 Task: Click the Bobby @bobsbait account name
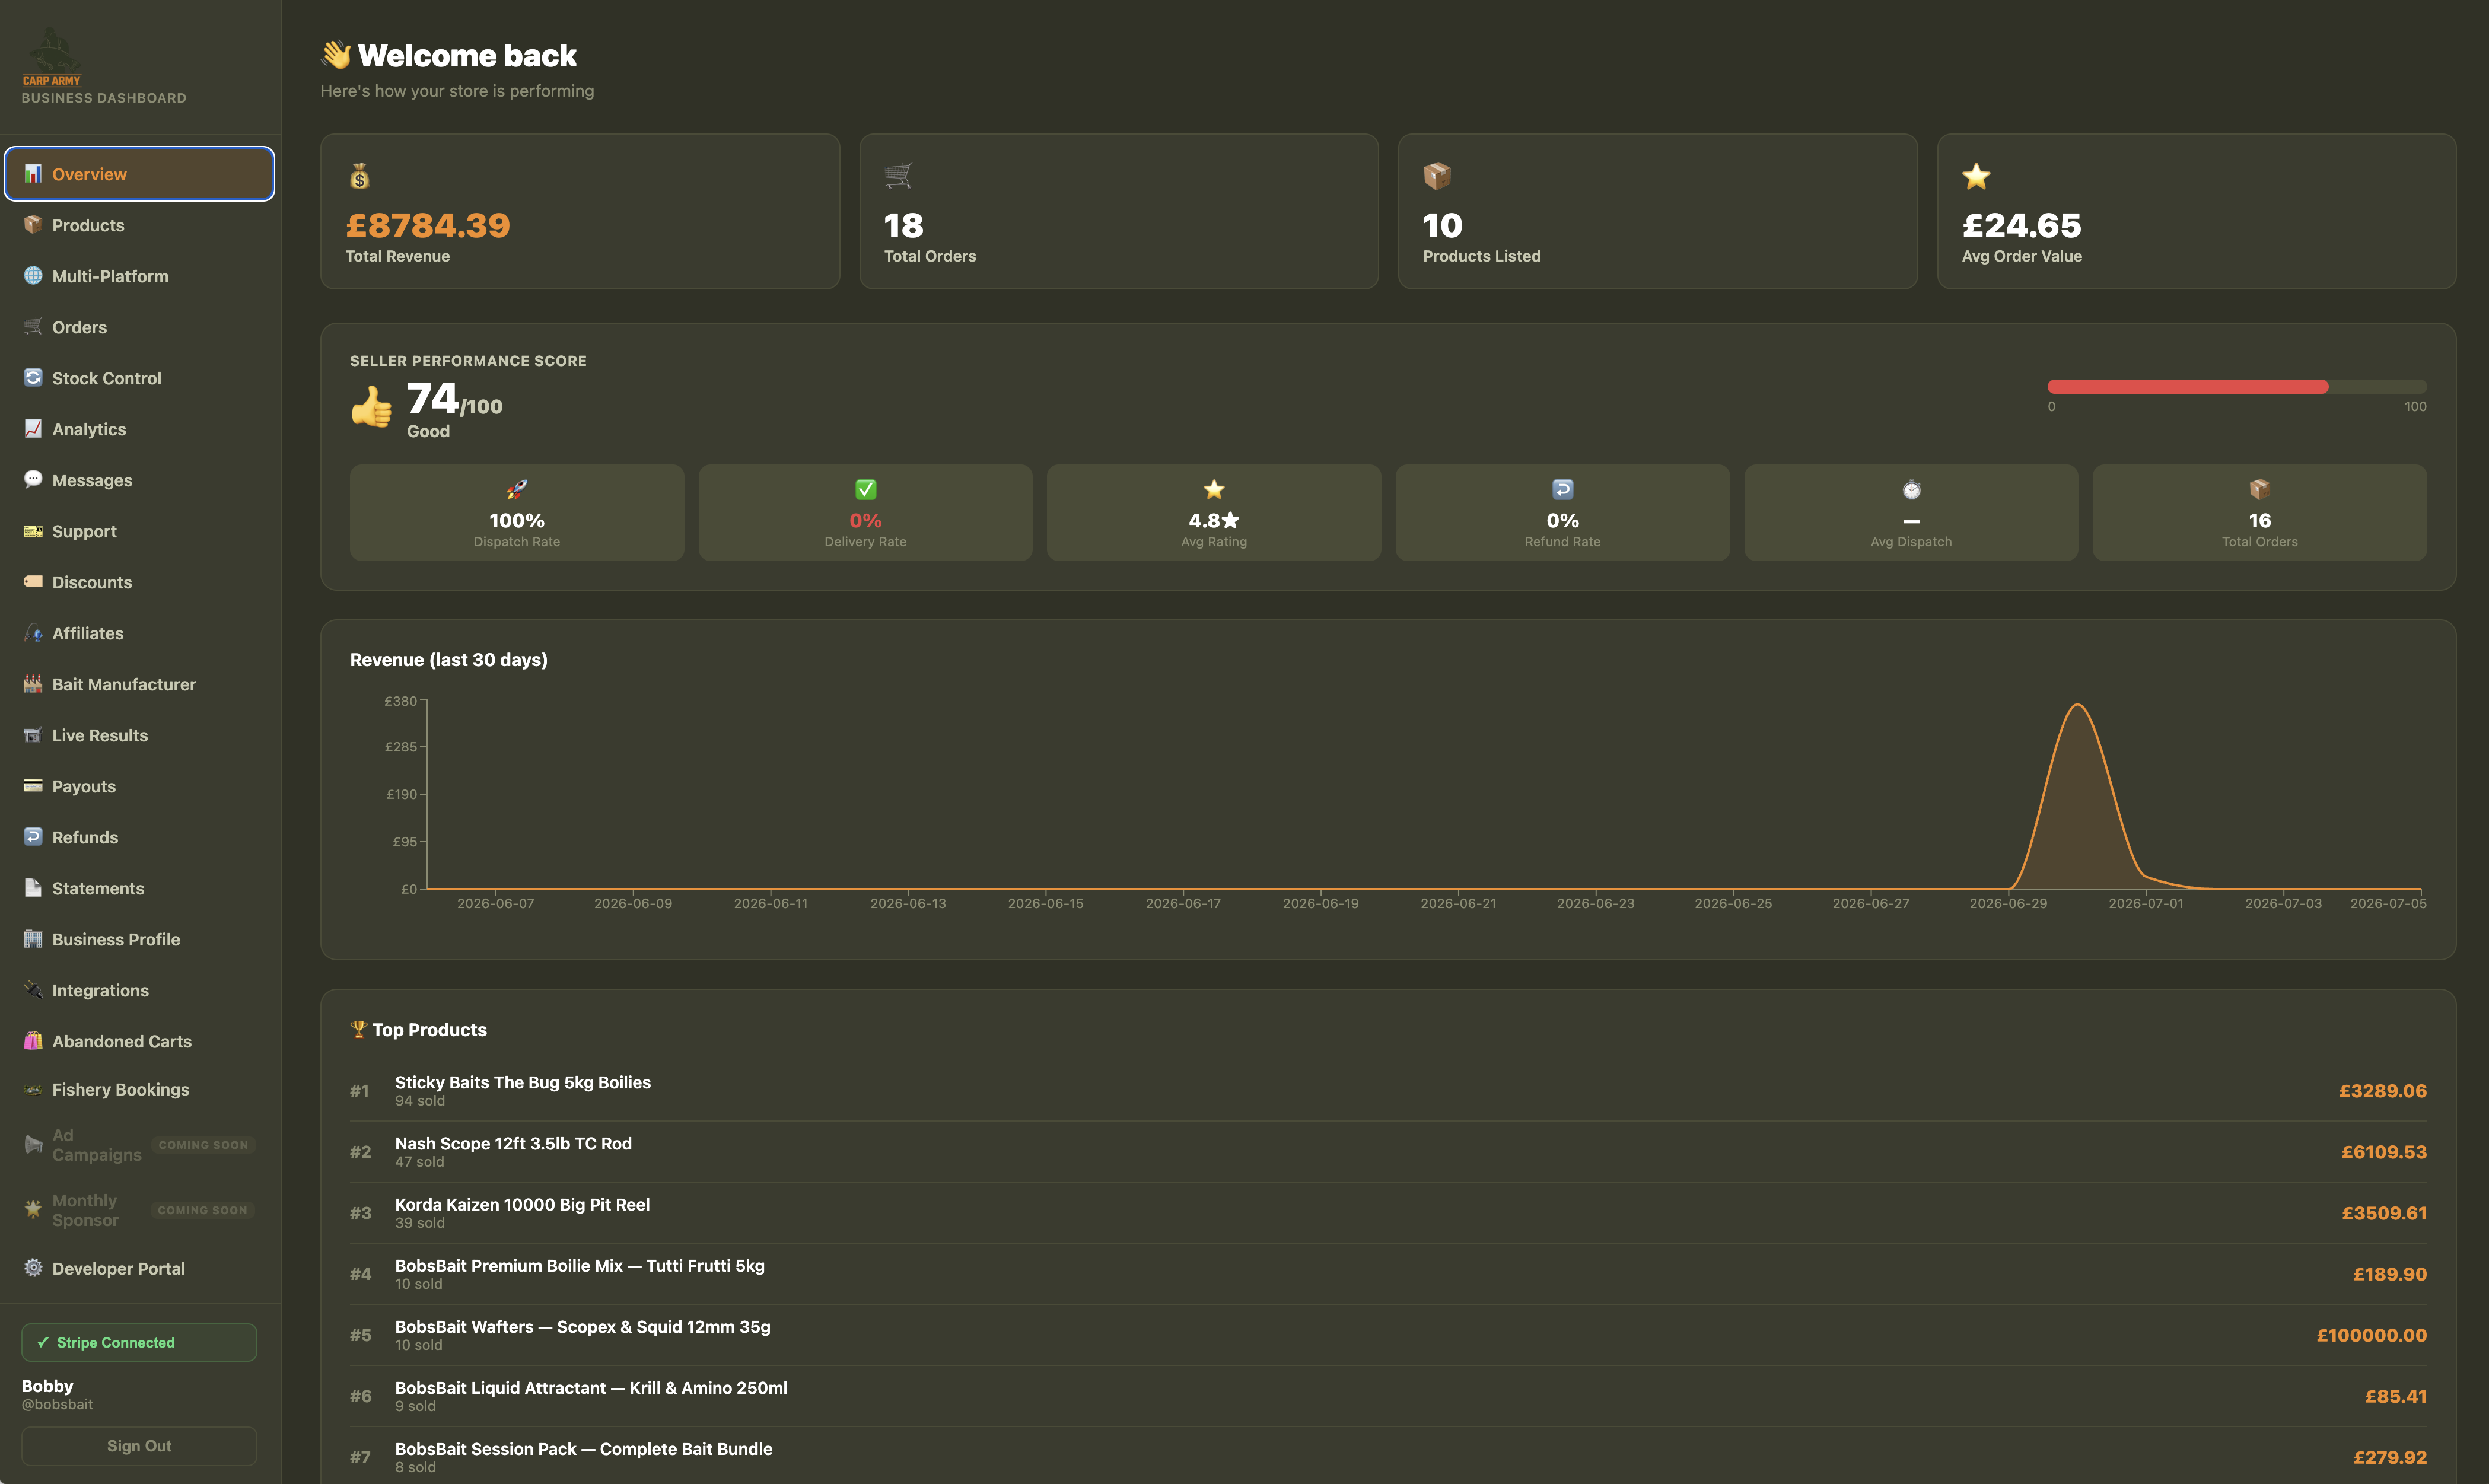click(57, 1394)
